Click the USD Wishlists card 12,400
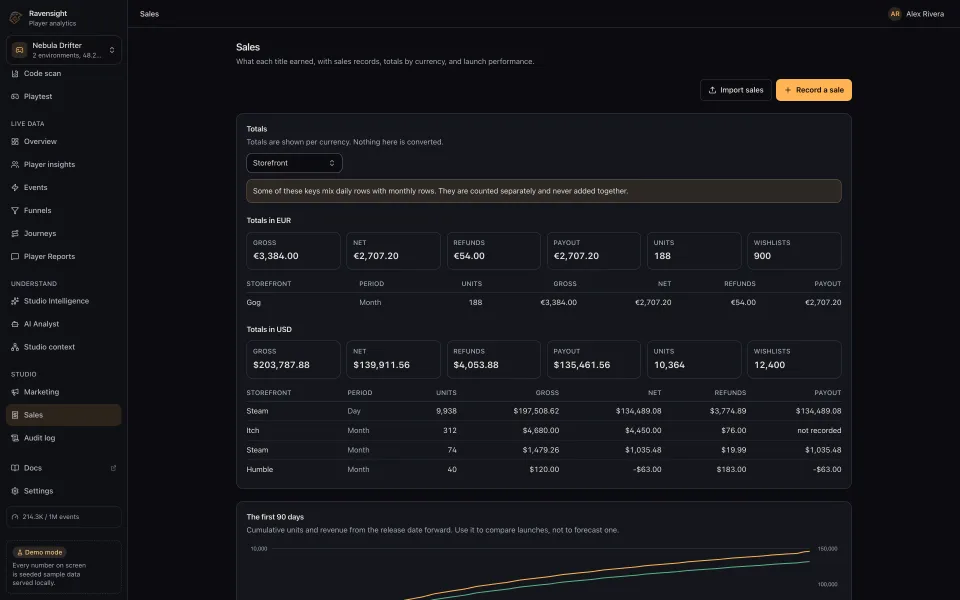The height and width of the screenshot is (600, 960). [794, 359]
